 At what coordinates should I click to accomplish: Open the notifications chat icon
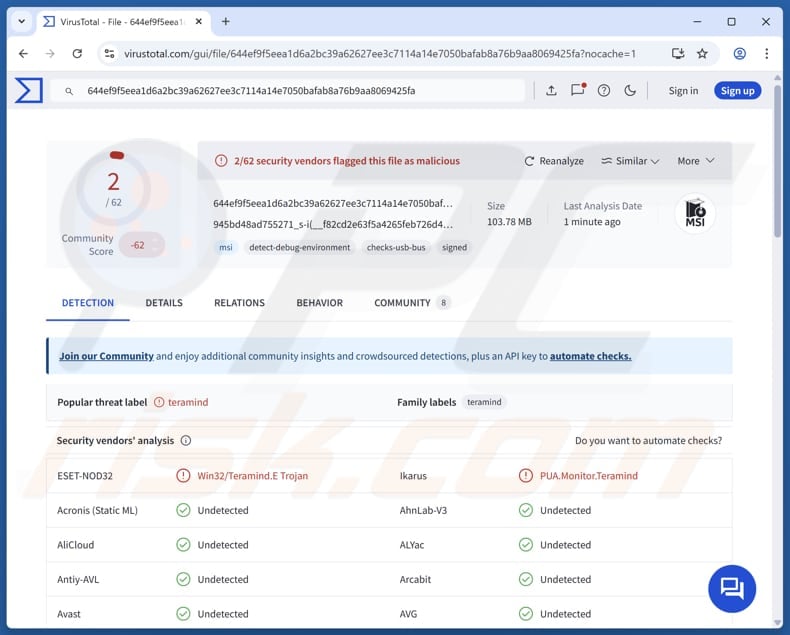[577, 90]
